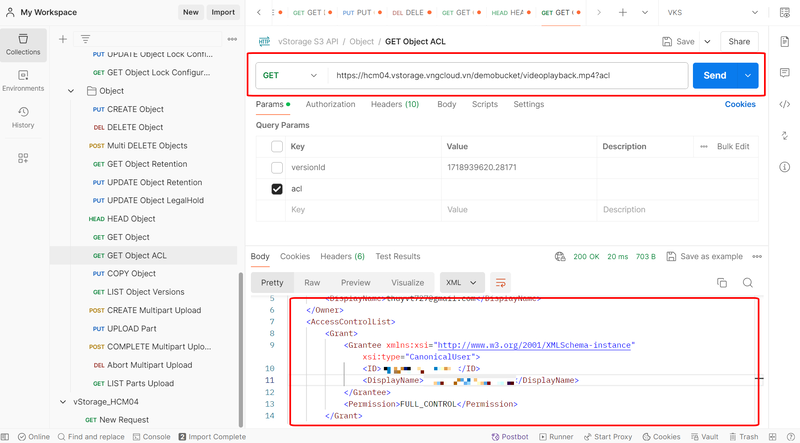Toggle the select-all checkbox in Key header
800x443 pixels.
(x=277, y=147)
